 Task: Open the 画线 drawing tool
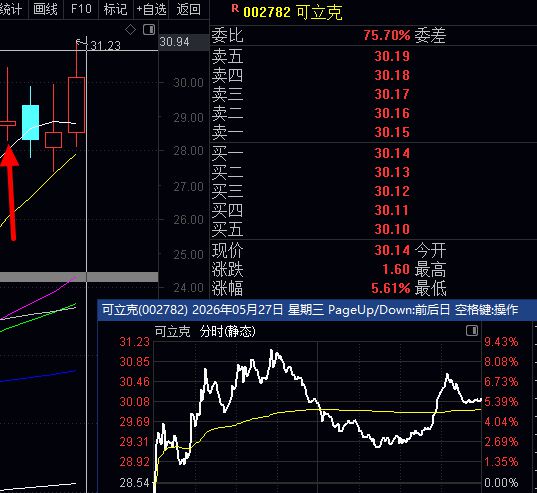[45, 9]
